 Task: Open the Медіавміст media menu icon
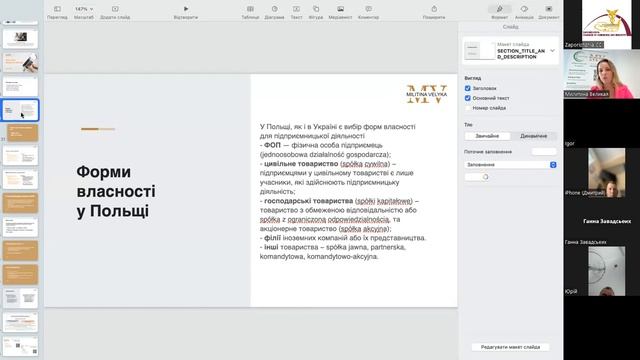340,9
